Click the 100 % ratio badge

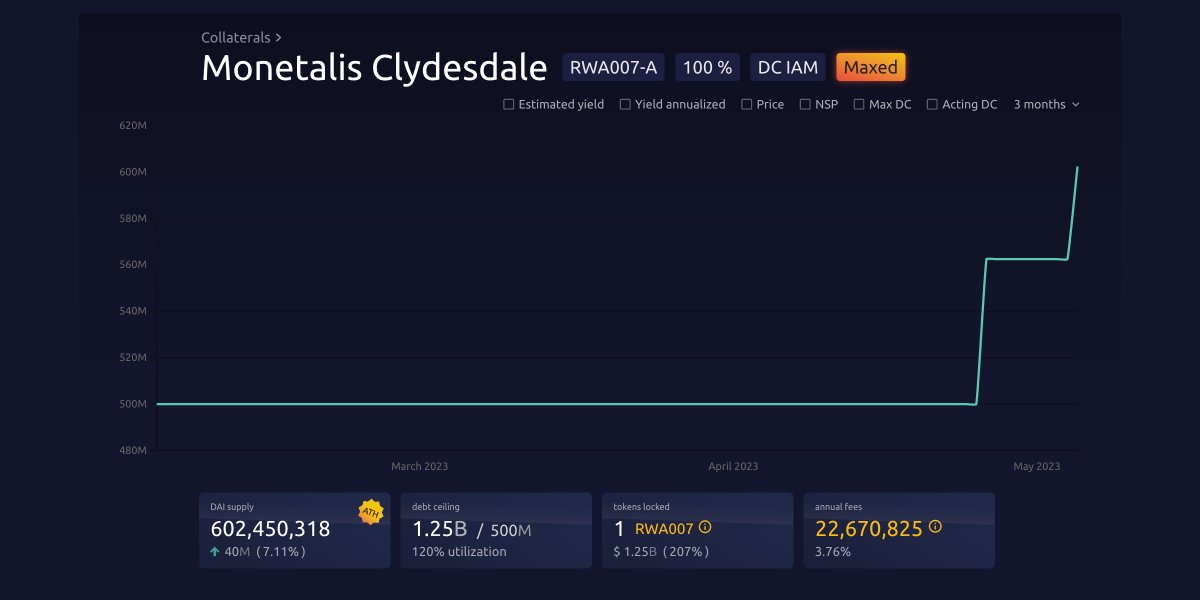click(x=707, y=68)
